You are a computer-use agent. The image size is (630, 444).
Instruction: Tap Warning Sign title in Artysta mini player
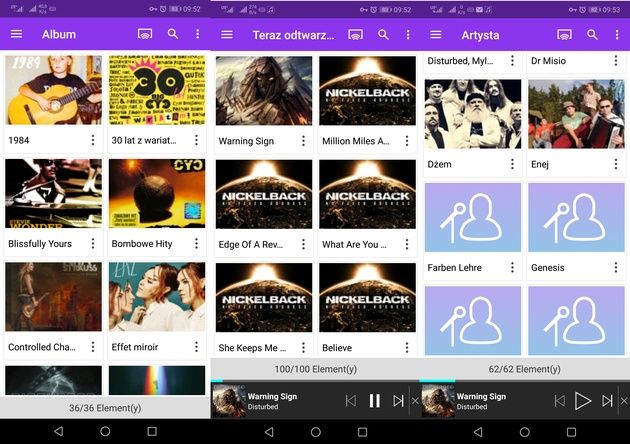point(481,397)
